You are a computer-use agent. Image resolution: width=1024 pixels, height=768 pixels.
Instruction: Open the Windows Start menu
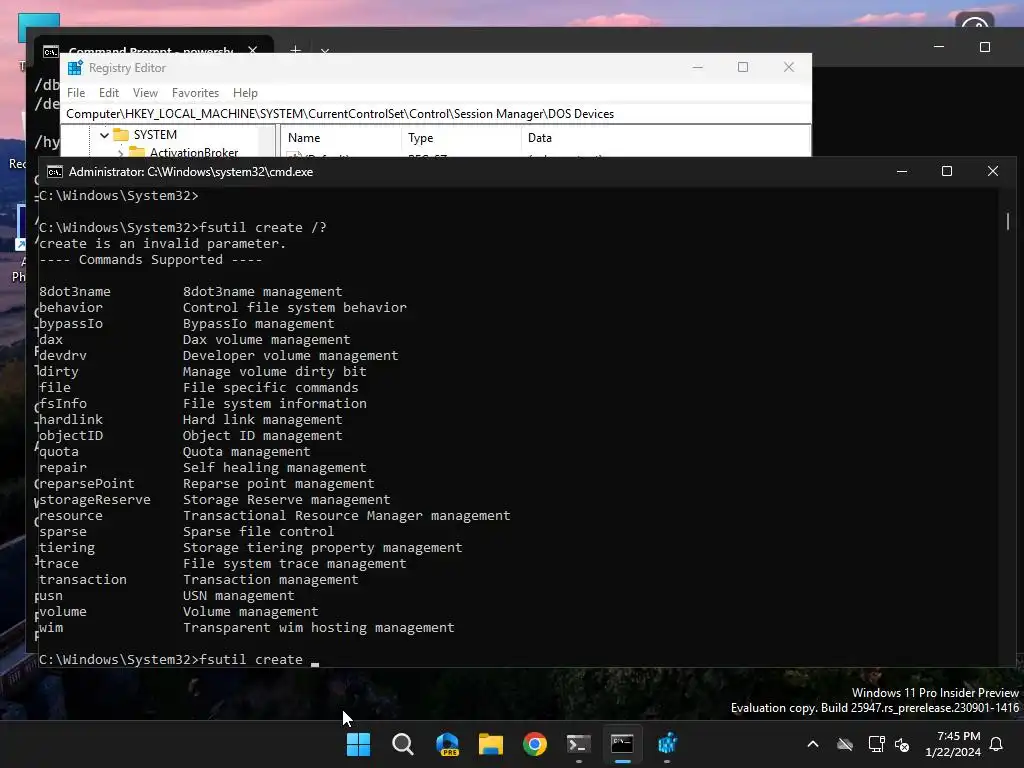358,744
